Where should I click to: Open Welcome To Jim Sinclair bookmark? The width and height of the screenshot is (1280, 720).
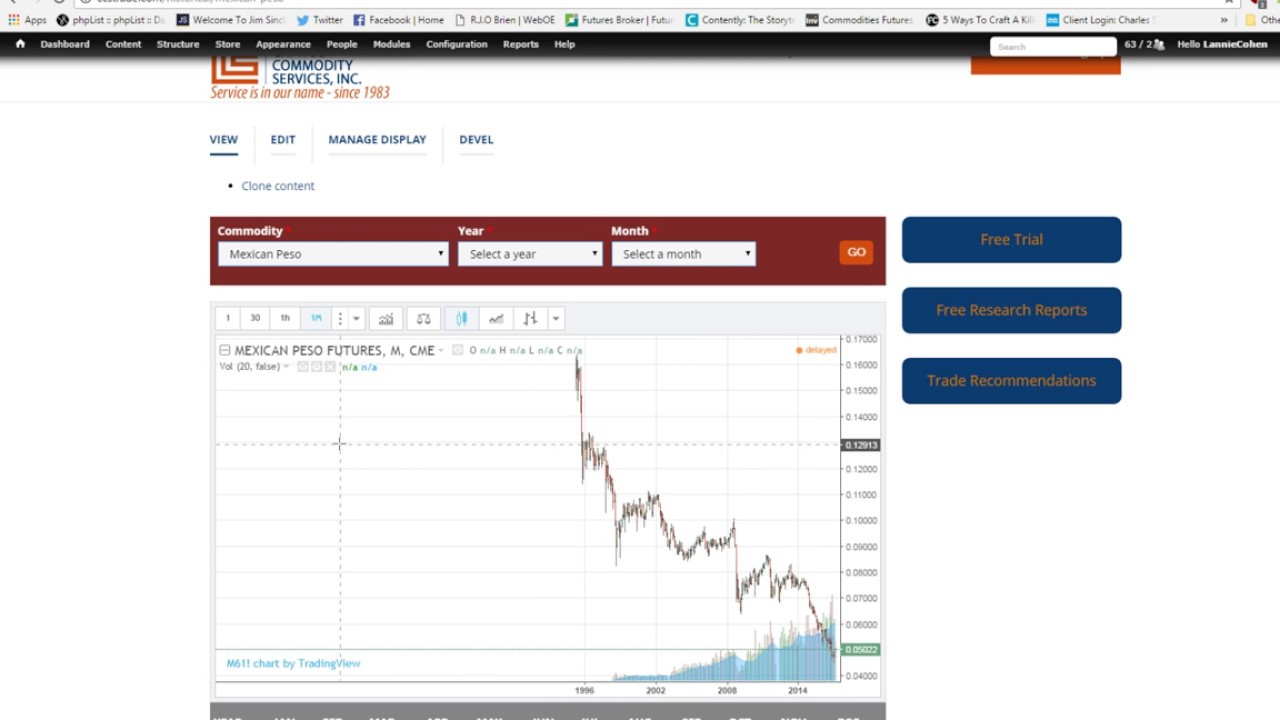click(230, 20)
